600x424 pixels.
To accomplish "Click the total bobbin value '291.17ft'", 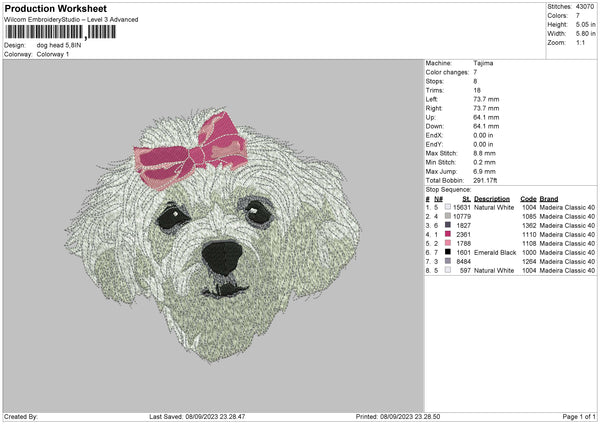I will point(485,180).
